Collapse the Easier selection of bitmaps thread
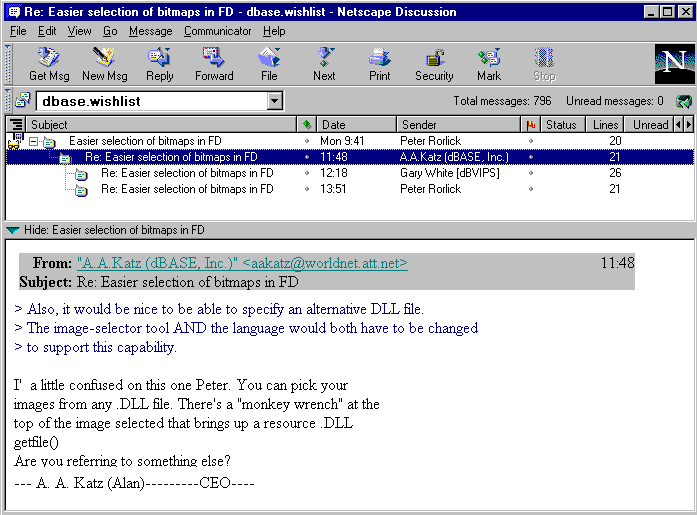The image size is (697, 515). tap(33, 142)
